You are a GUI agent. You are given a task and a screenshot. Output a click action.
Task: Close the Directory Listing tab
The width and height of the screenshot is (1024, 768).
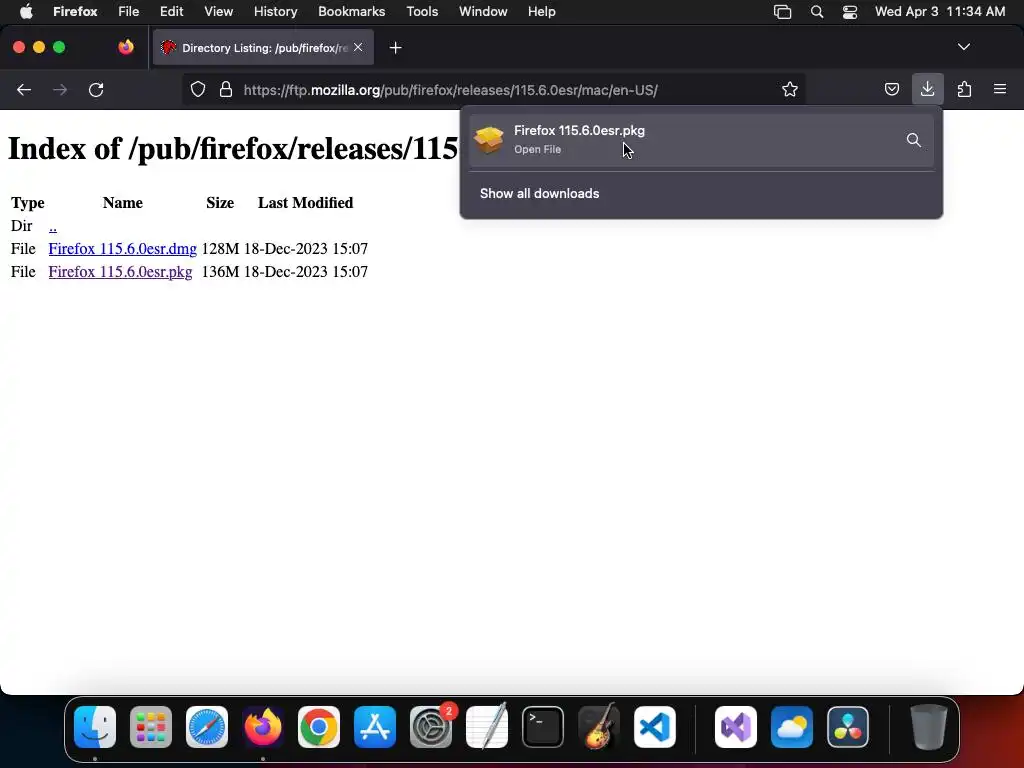(x=358, y=47)
